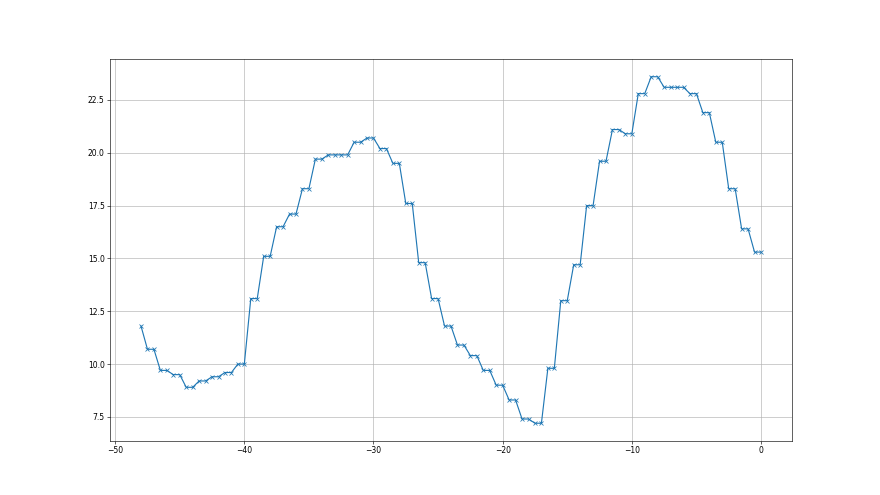
Task: Click the y-axis tick label 17.5
Action: pos(94,206)
